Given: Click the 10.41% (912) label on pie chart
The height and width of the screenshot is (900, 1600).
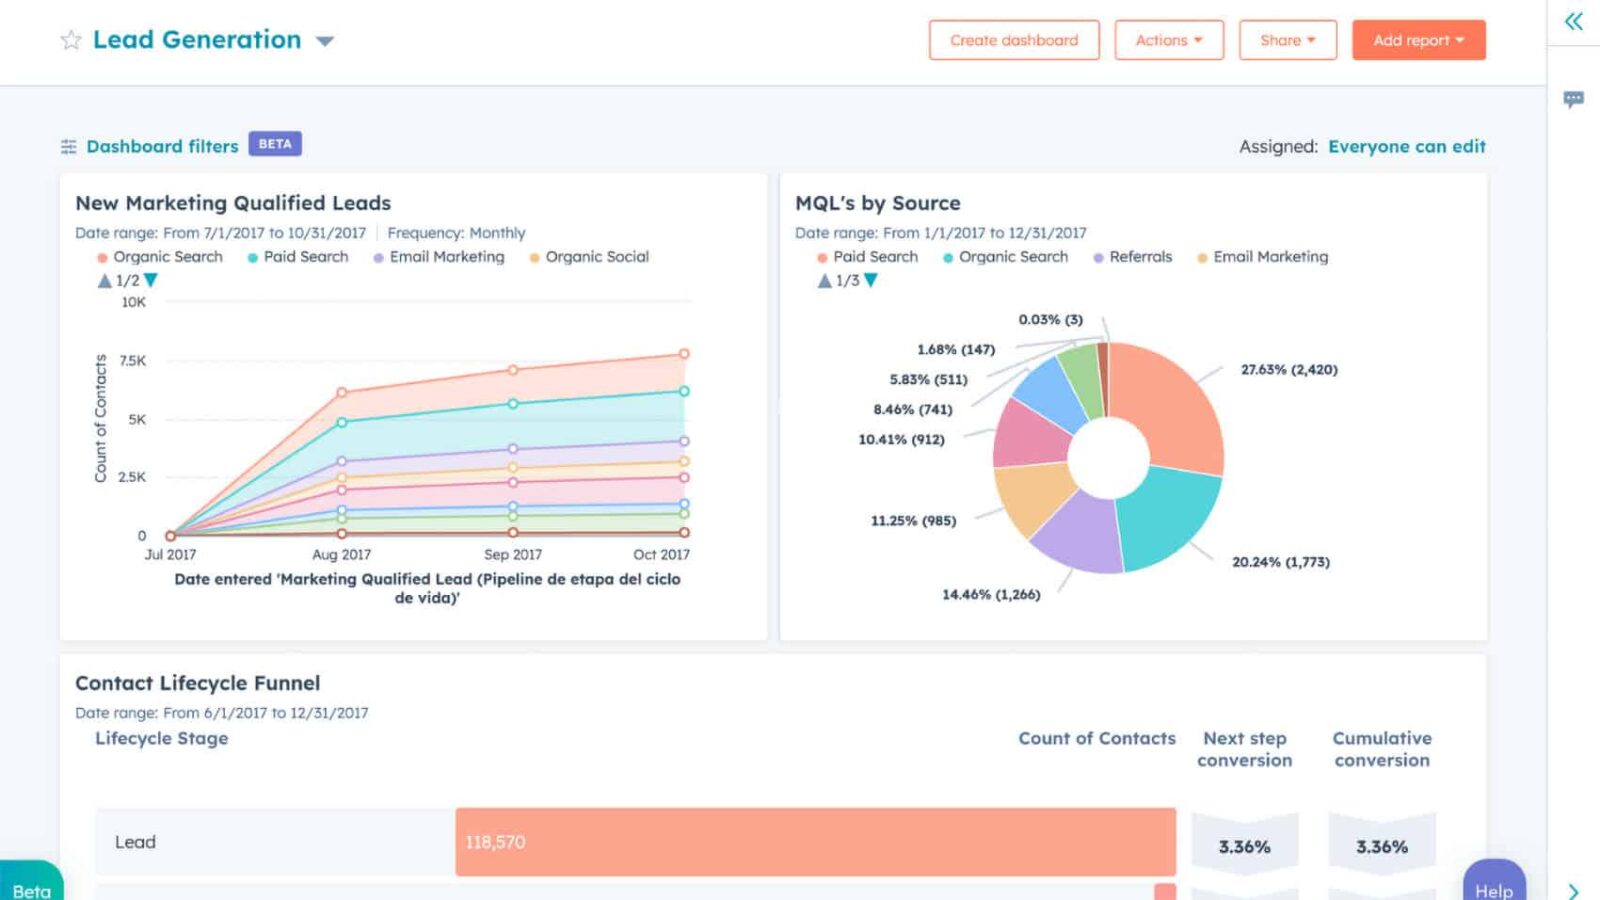Looking at the screenshot, I should click(901, 440).
